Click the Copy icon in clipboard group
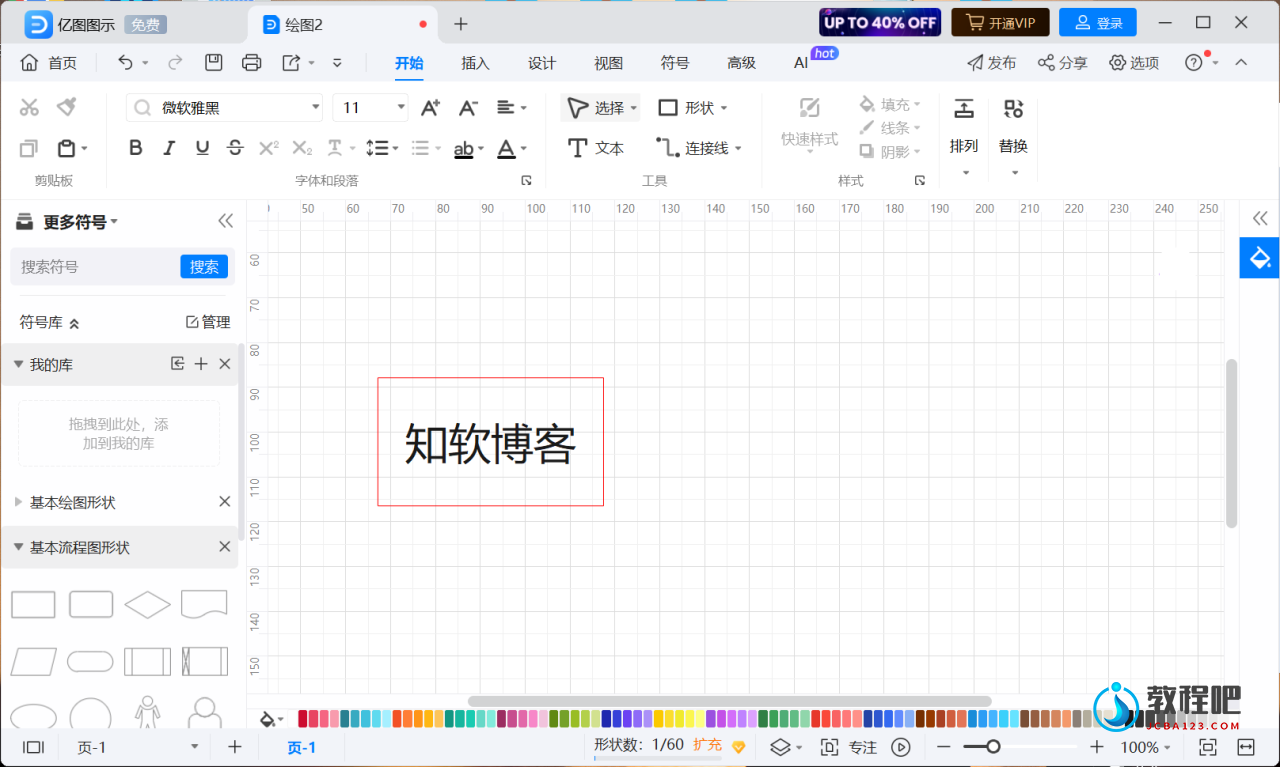The image size is (1280, 767). (x=29, y=148)
